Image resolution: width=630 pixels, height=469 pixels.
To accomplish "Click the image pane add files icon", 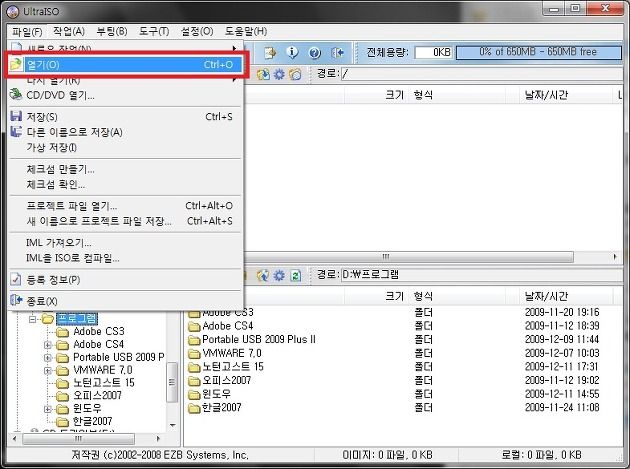I will 263,74.
